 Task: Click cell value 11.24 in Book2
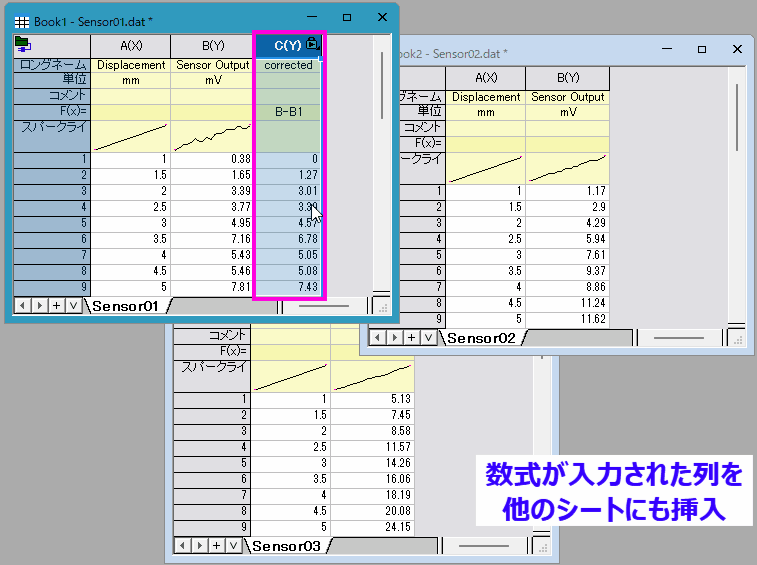[x=568, y=303]
